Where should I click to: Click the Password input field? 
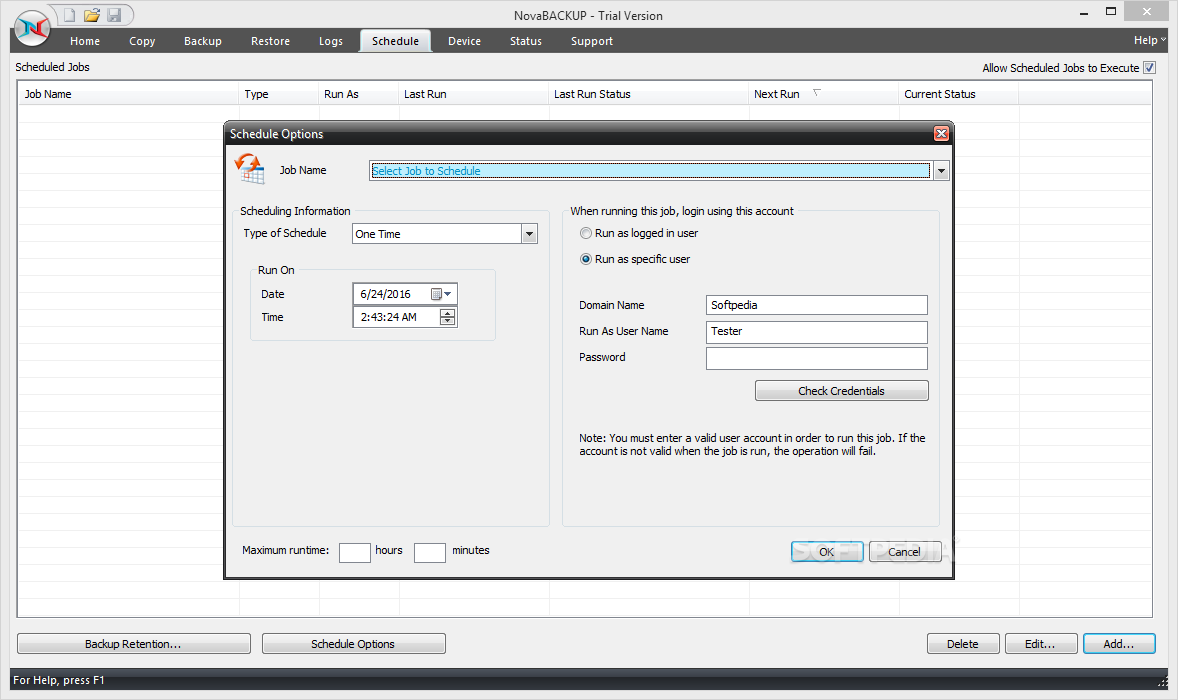coord(817,358)
